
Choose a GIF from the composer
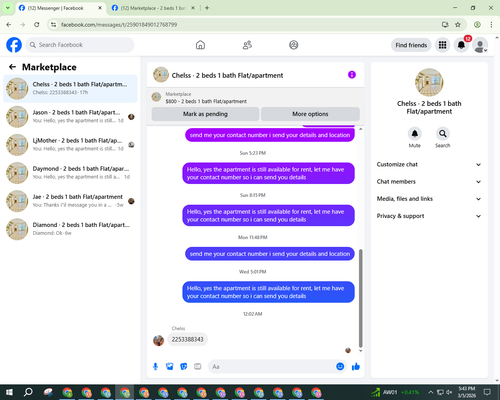(198, 367)
